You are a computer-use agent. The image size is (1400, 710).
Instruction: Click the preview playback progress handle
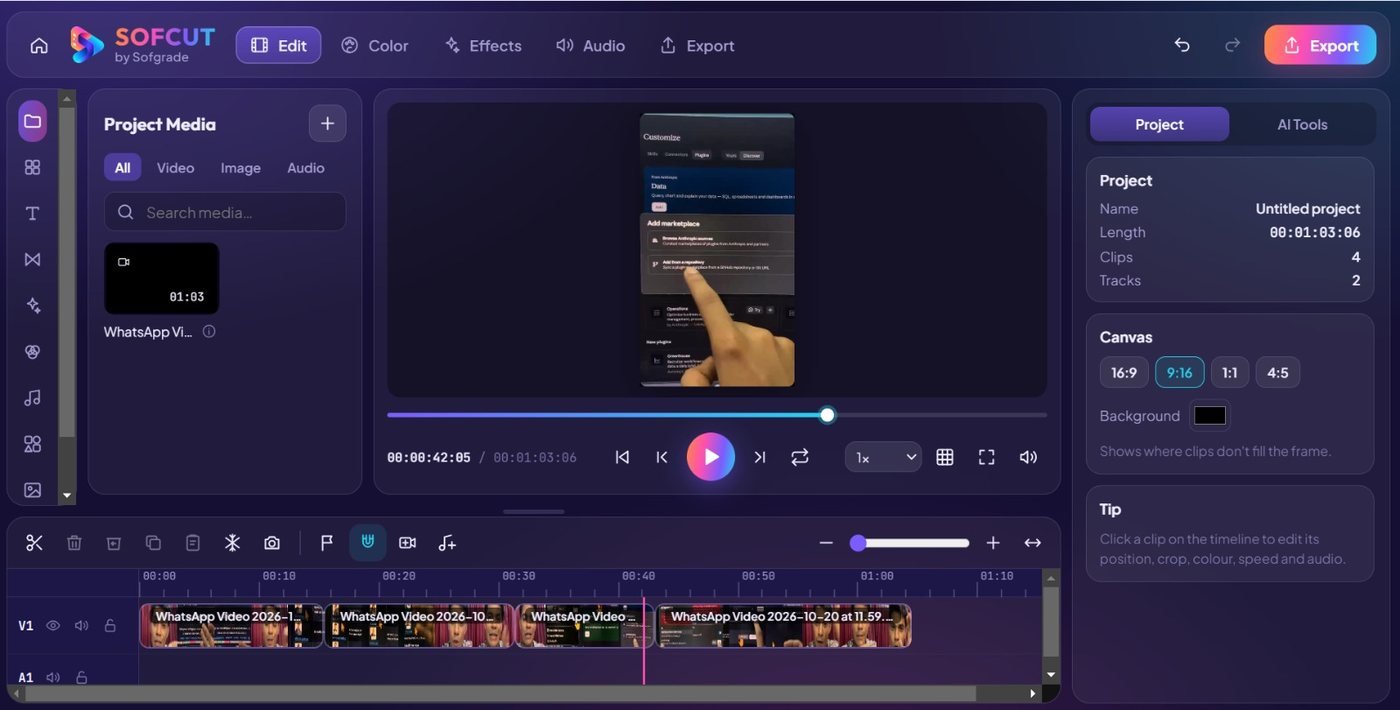(827, 414)
